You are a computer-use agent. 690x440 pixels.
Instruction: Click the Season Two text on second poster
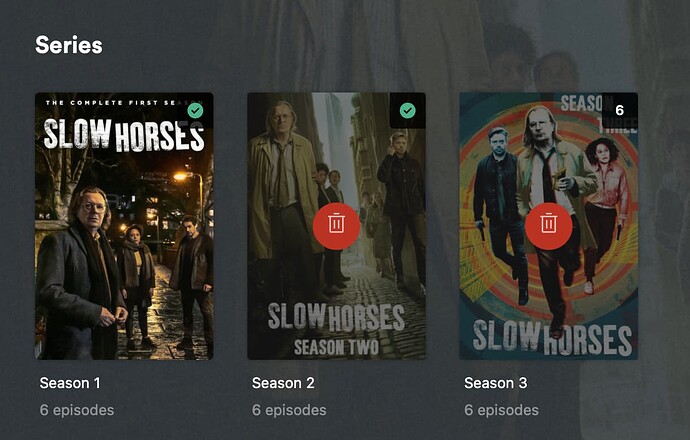pos(336,347)
